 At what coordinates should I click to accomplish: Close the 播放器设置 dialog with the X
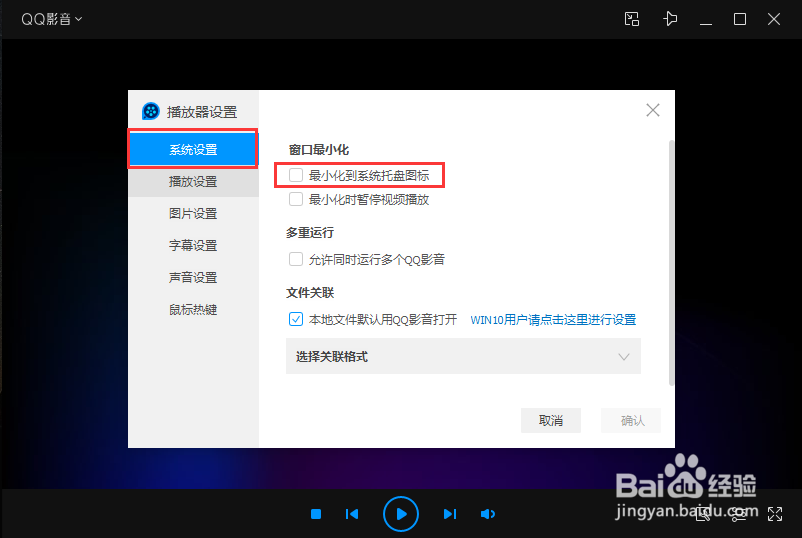tap(653, 110)
